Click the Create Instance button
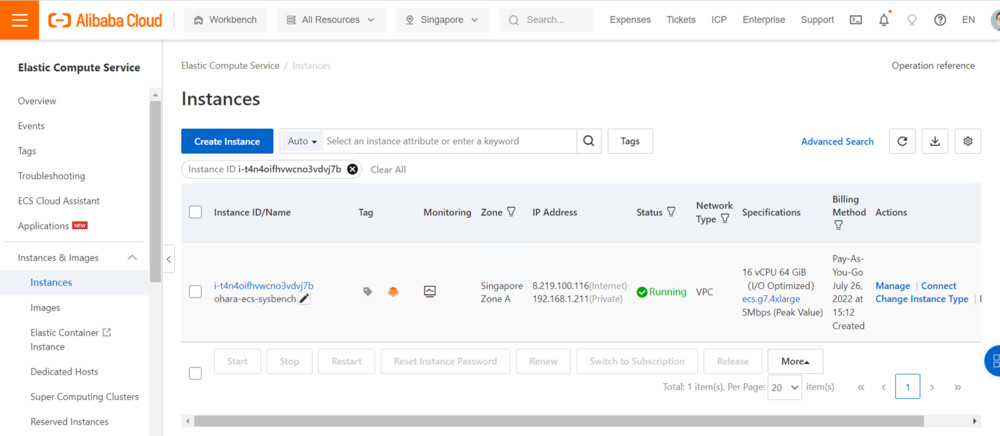The image size is (1000, 436). tap(227, 141)
